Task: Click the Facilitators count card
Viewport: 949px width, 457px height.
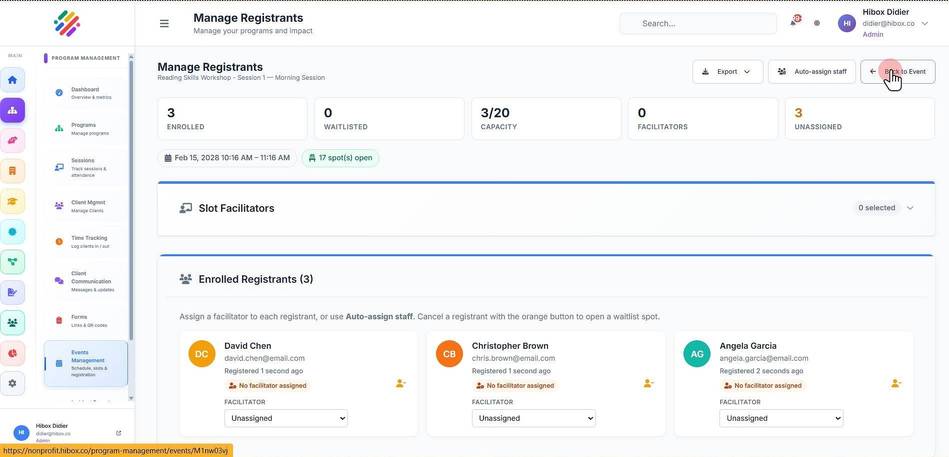Action: pos(703,119)
